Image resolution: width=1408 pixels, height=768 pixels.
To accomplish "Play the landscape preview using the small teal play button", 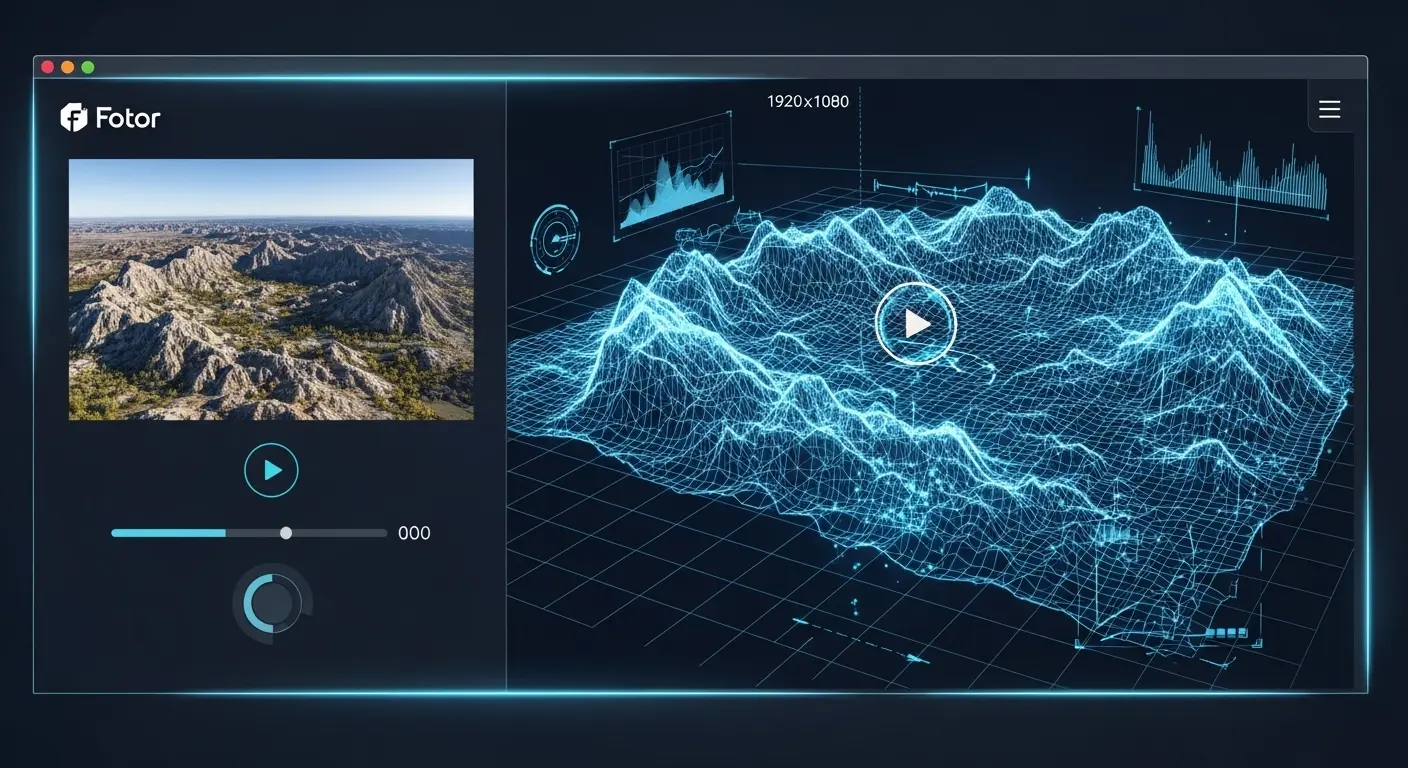I will [271, 471].
